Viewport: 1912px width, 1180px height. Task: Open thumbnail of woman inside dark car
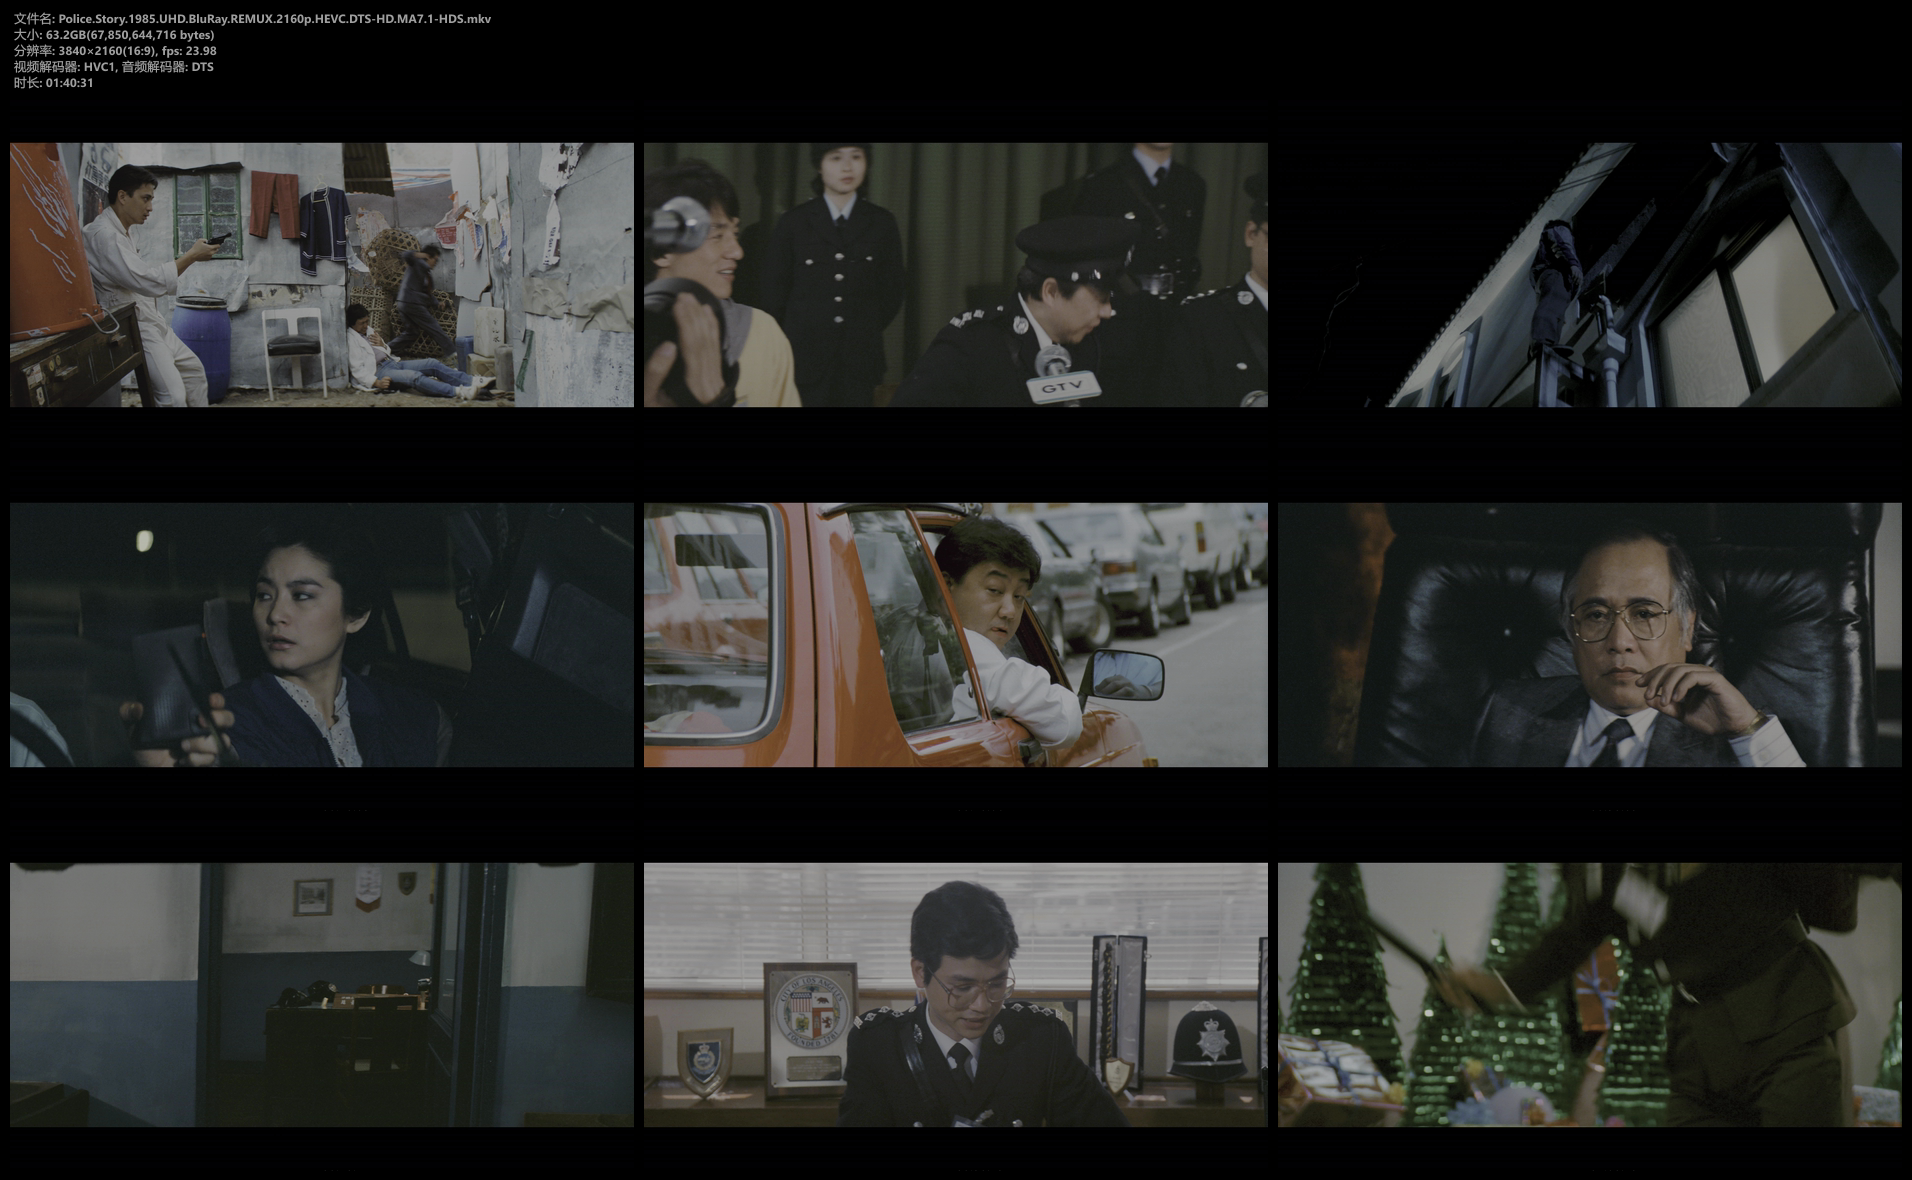[x=322, y=635]
